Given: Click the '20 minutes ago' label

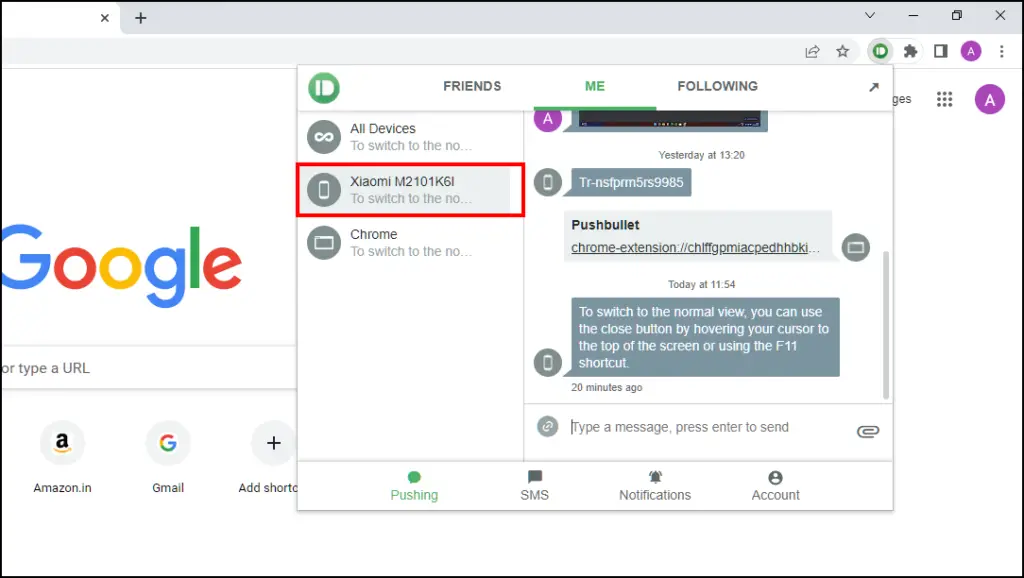Looking at the screenshot, I should [x=607, y=387].
